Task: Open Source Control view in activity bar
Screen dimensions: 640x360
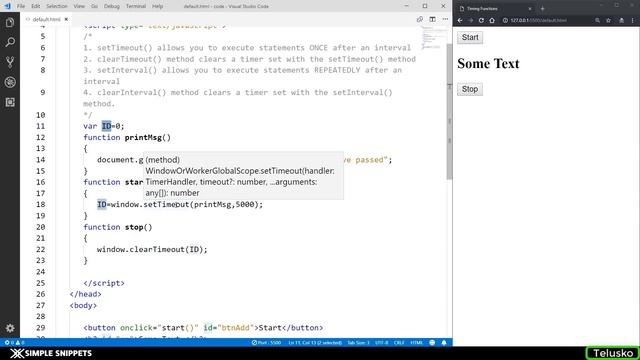Action: (10, 62)
